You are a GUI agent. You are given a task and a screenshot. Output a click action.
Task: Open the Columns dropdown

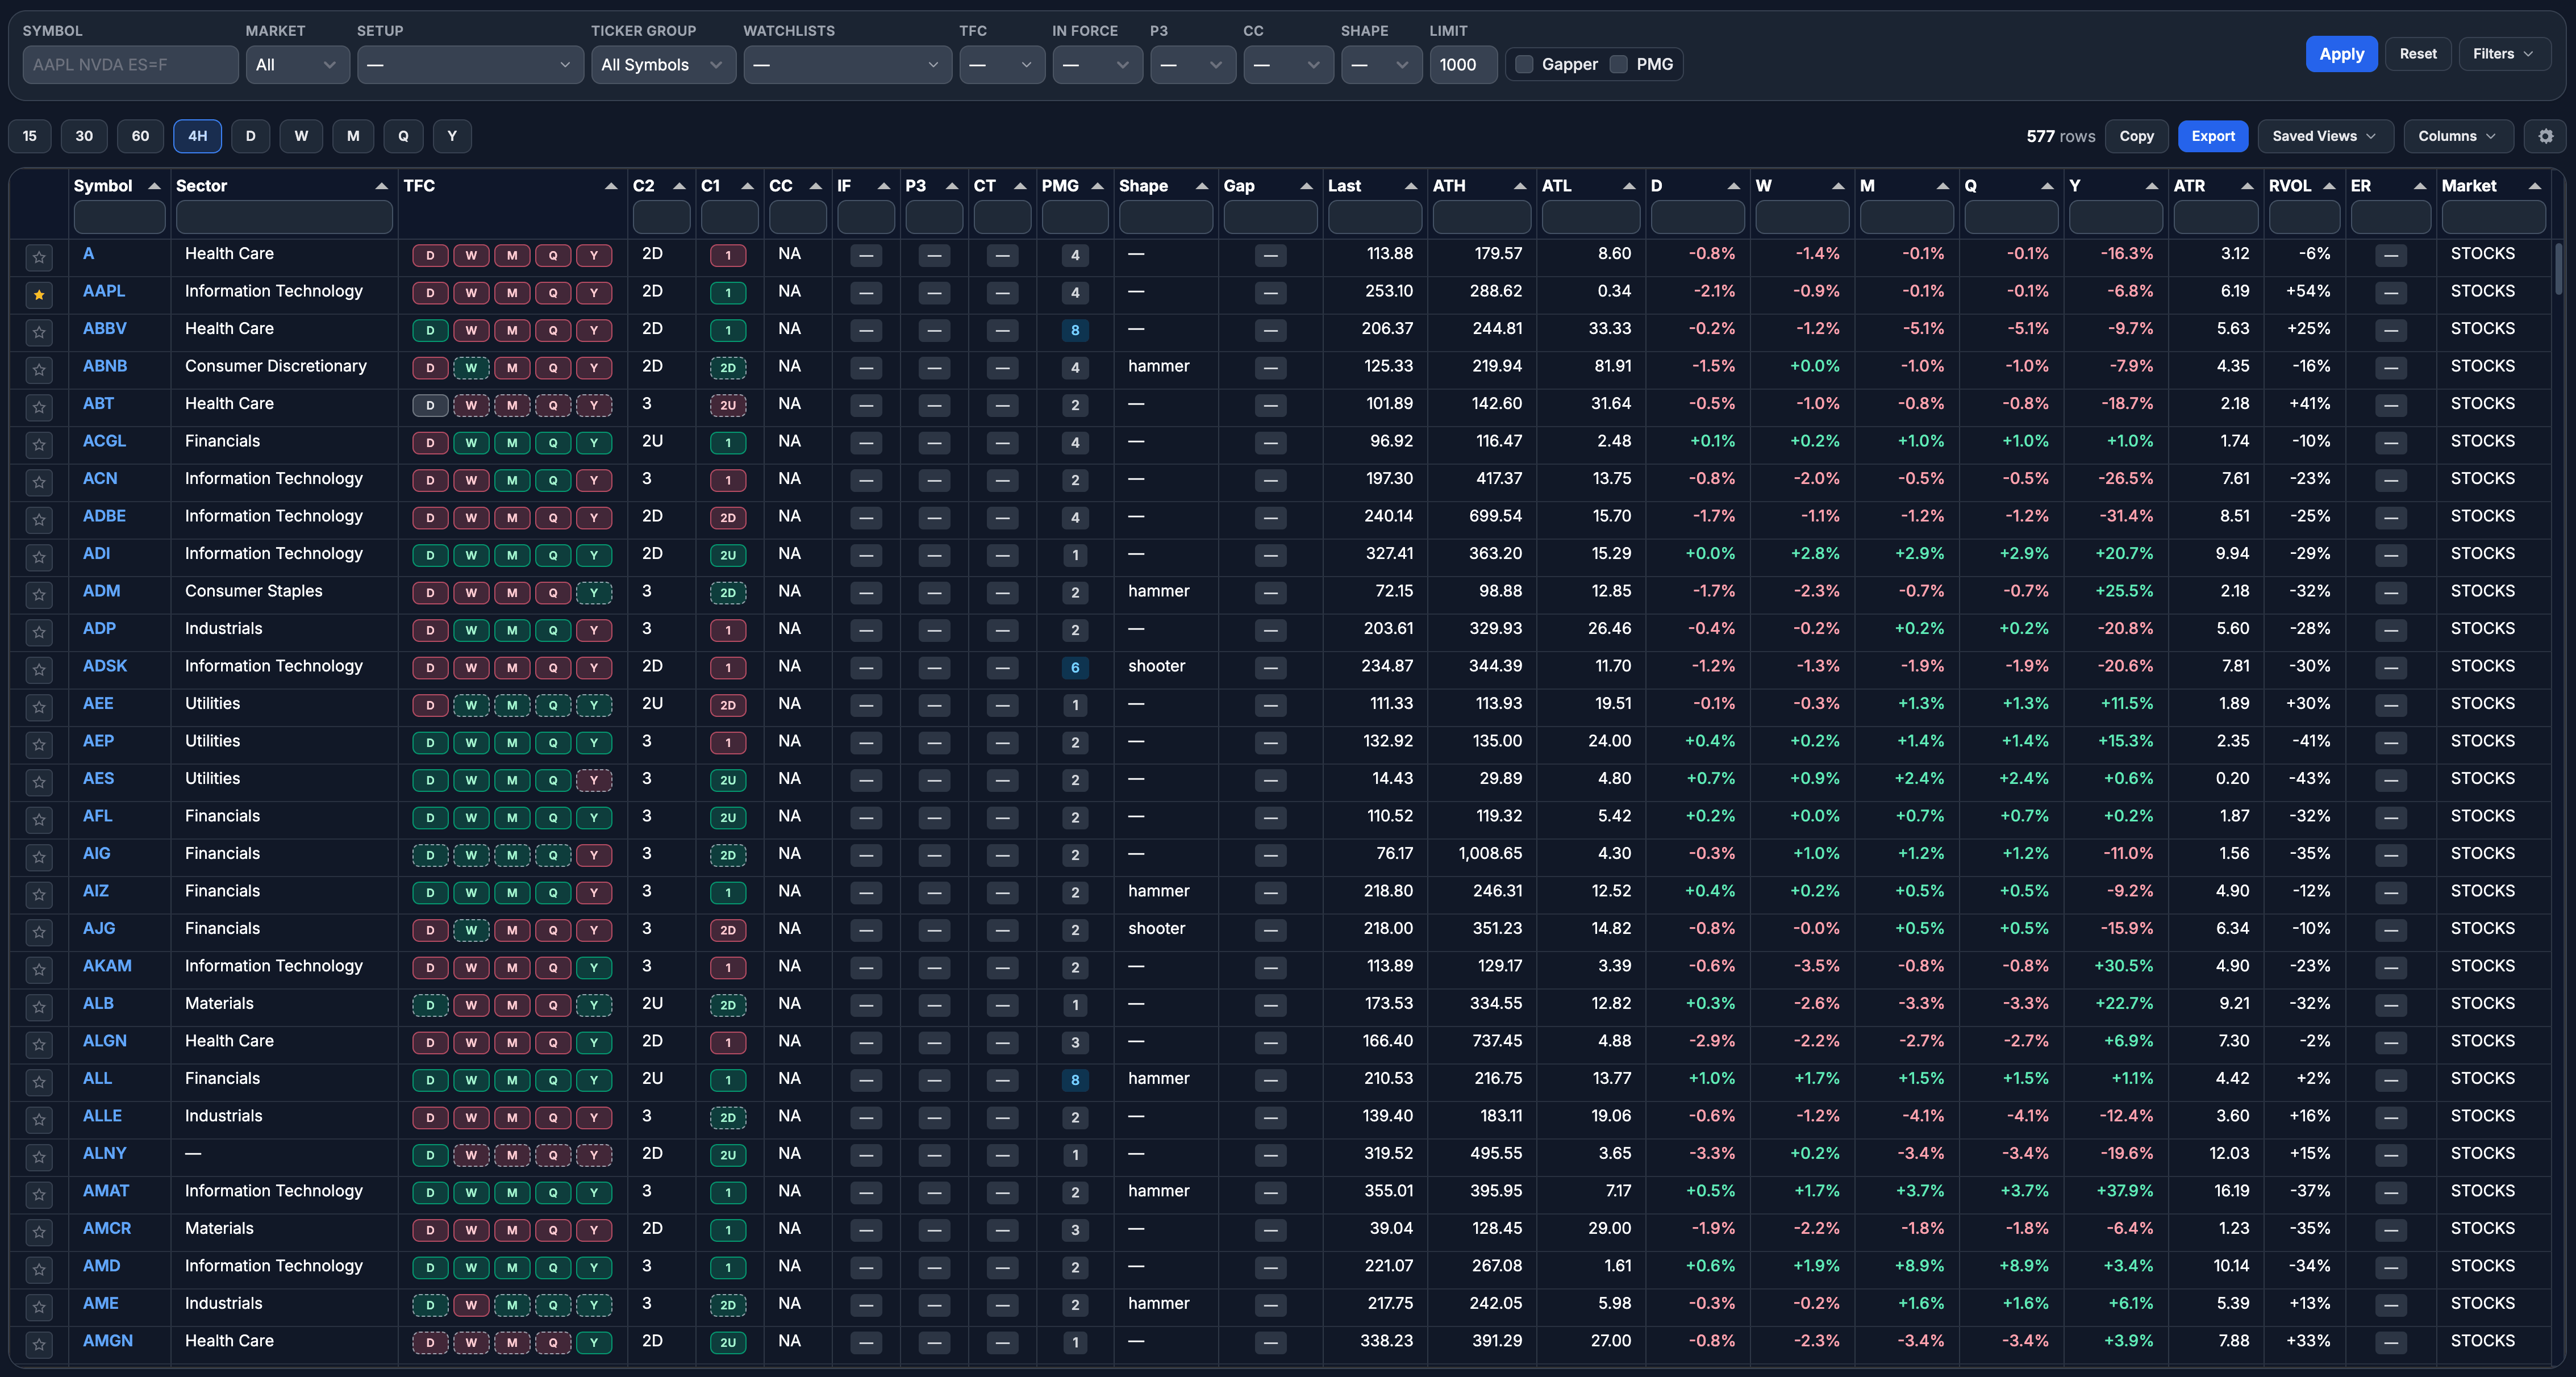click(x=2457, y=136)
